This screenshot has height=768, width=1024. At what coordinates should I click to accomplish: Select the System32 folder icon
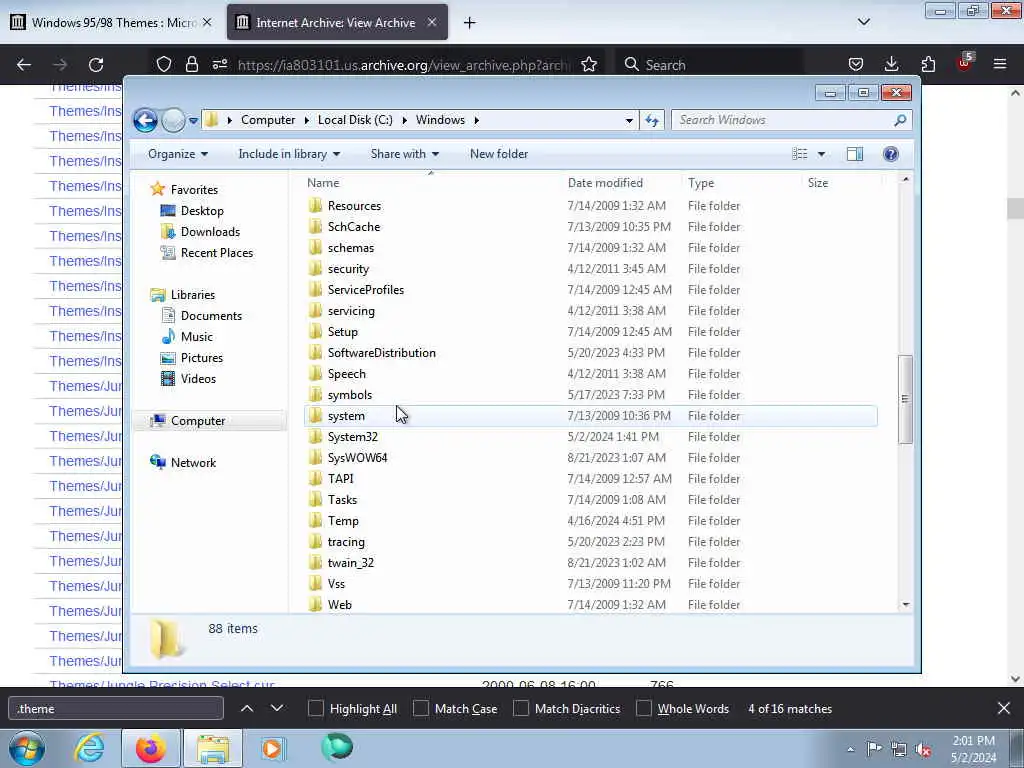[316, 437]
